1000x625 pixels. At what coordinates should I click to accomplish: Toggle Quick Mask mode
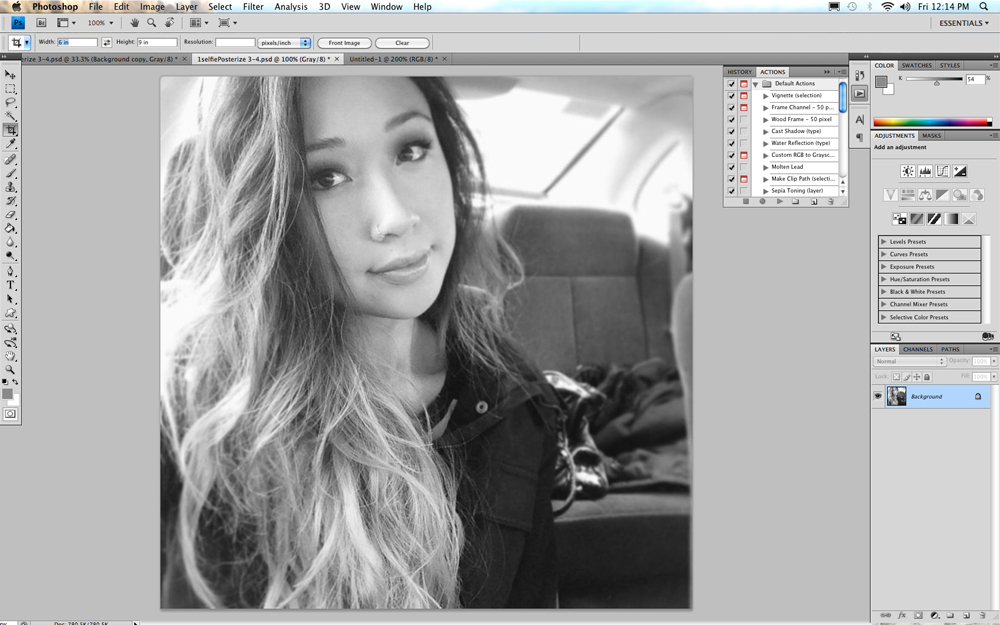point(10,414)
